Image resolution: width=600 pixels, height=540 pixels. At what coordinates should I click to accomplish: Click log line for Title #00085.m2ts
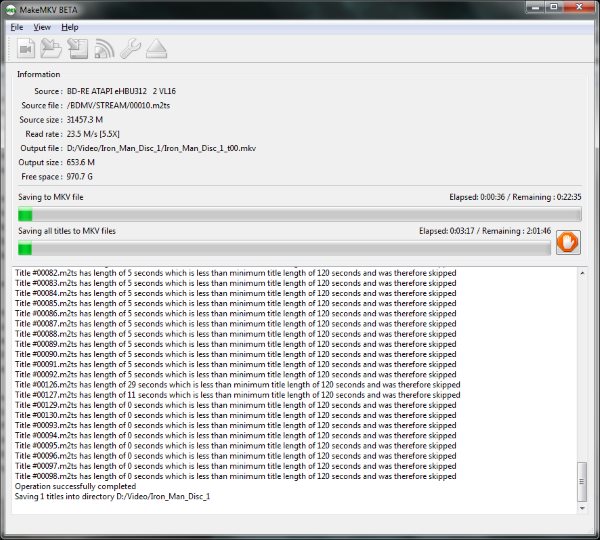click(235, 303)
